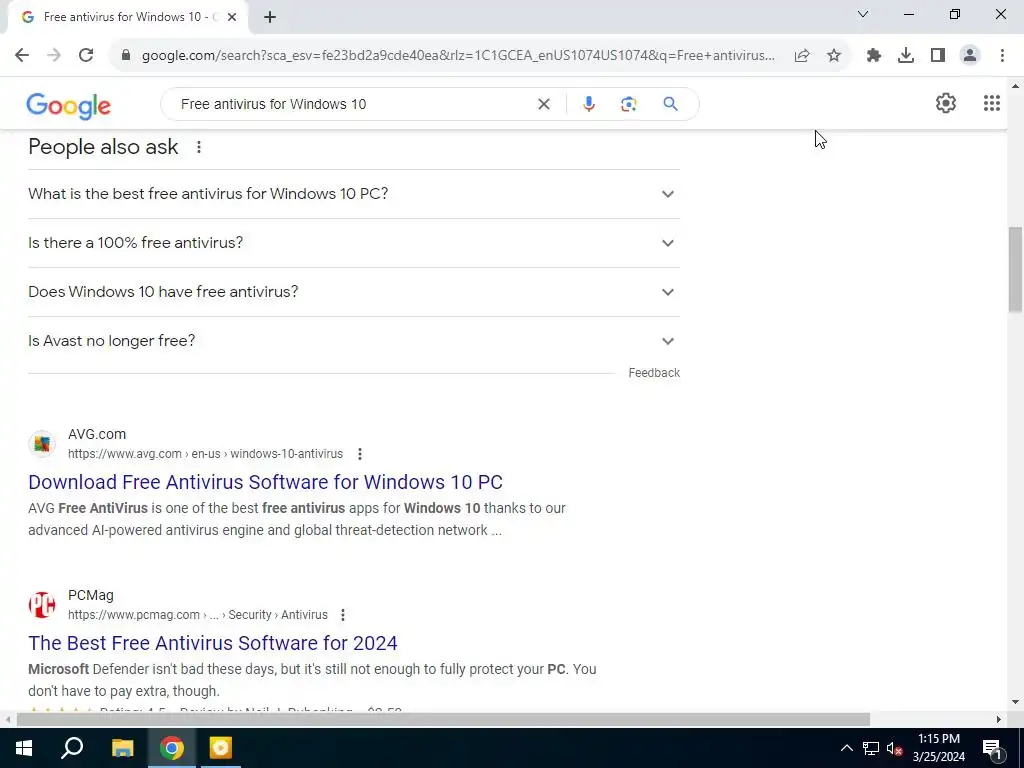Click the Chrome taskbar icon

172,748
